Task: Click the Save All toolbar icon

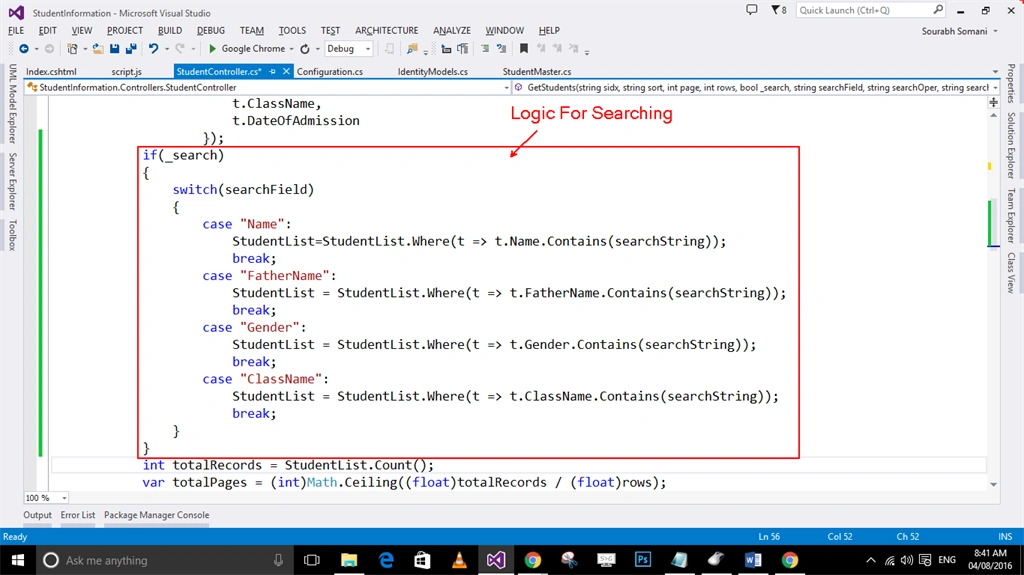Action: coord(131,48)
